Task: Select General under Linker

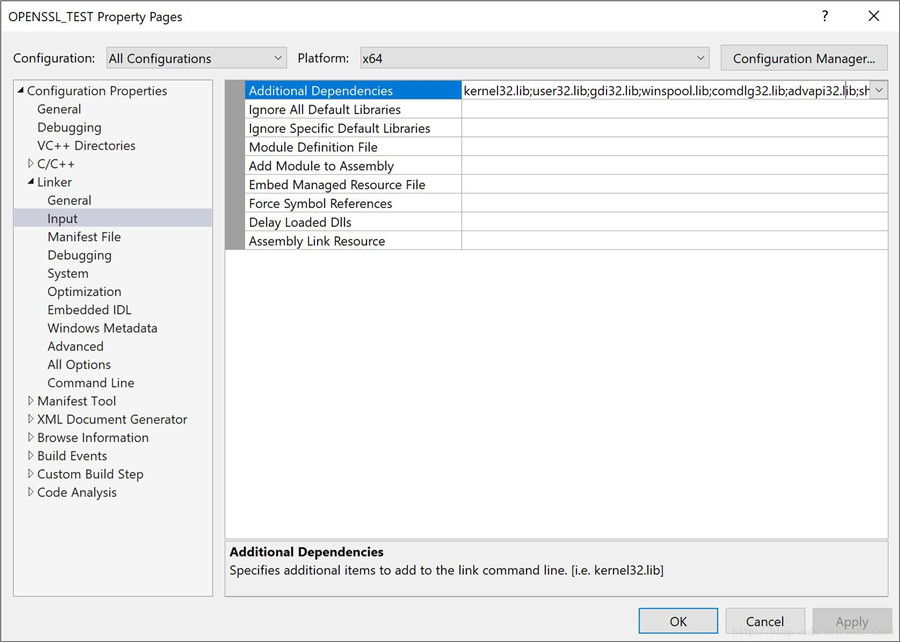Action: (x=69, y=200)
